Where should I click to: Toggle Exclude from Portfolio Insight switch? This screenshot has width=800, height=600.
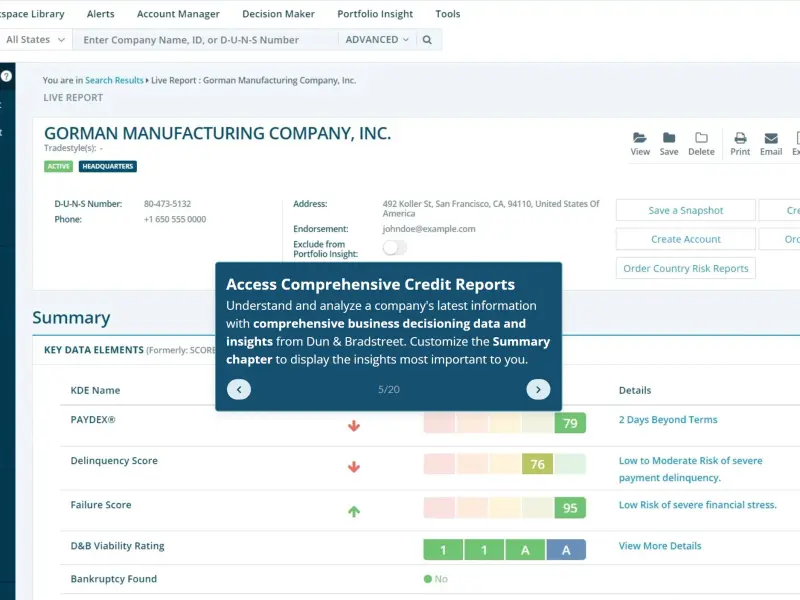pos(394,248)
